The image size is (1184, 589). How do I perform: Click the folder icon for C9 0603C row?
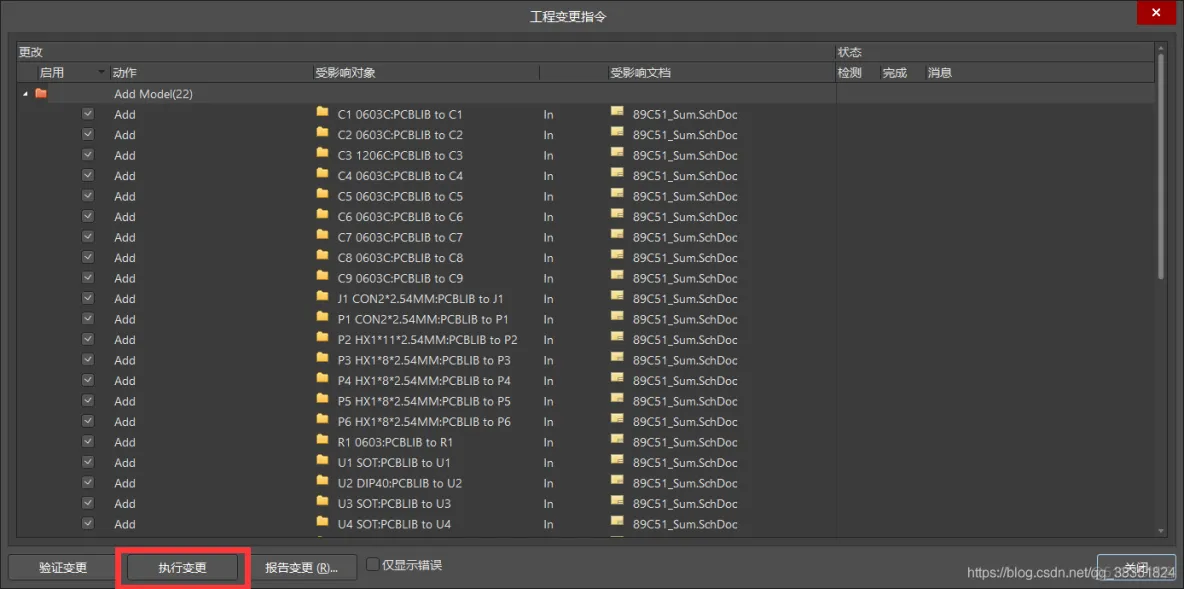point(322,276)
